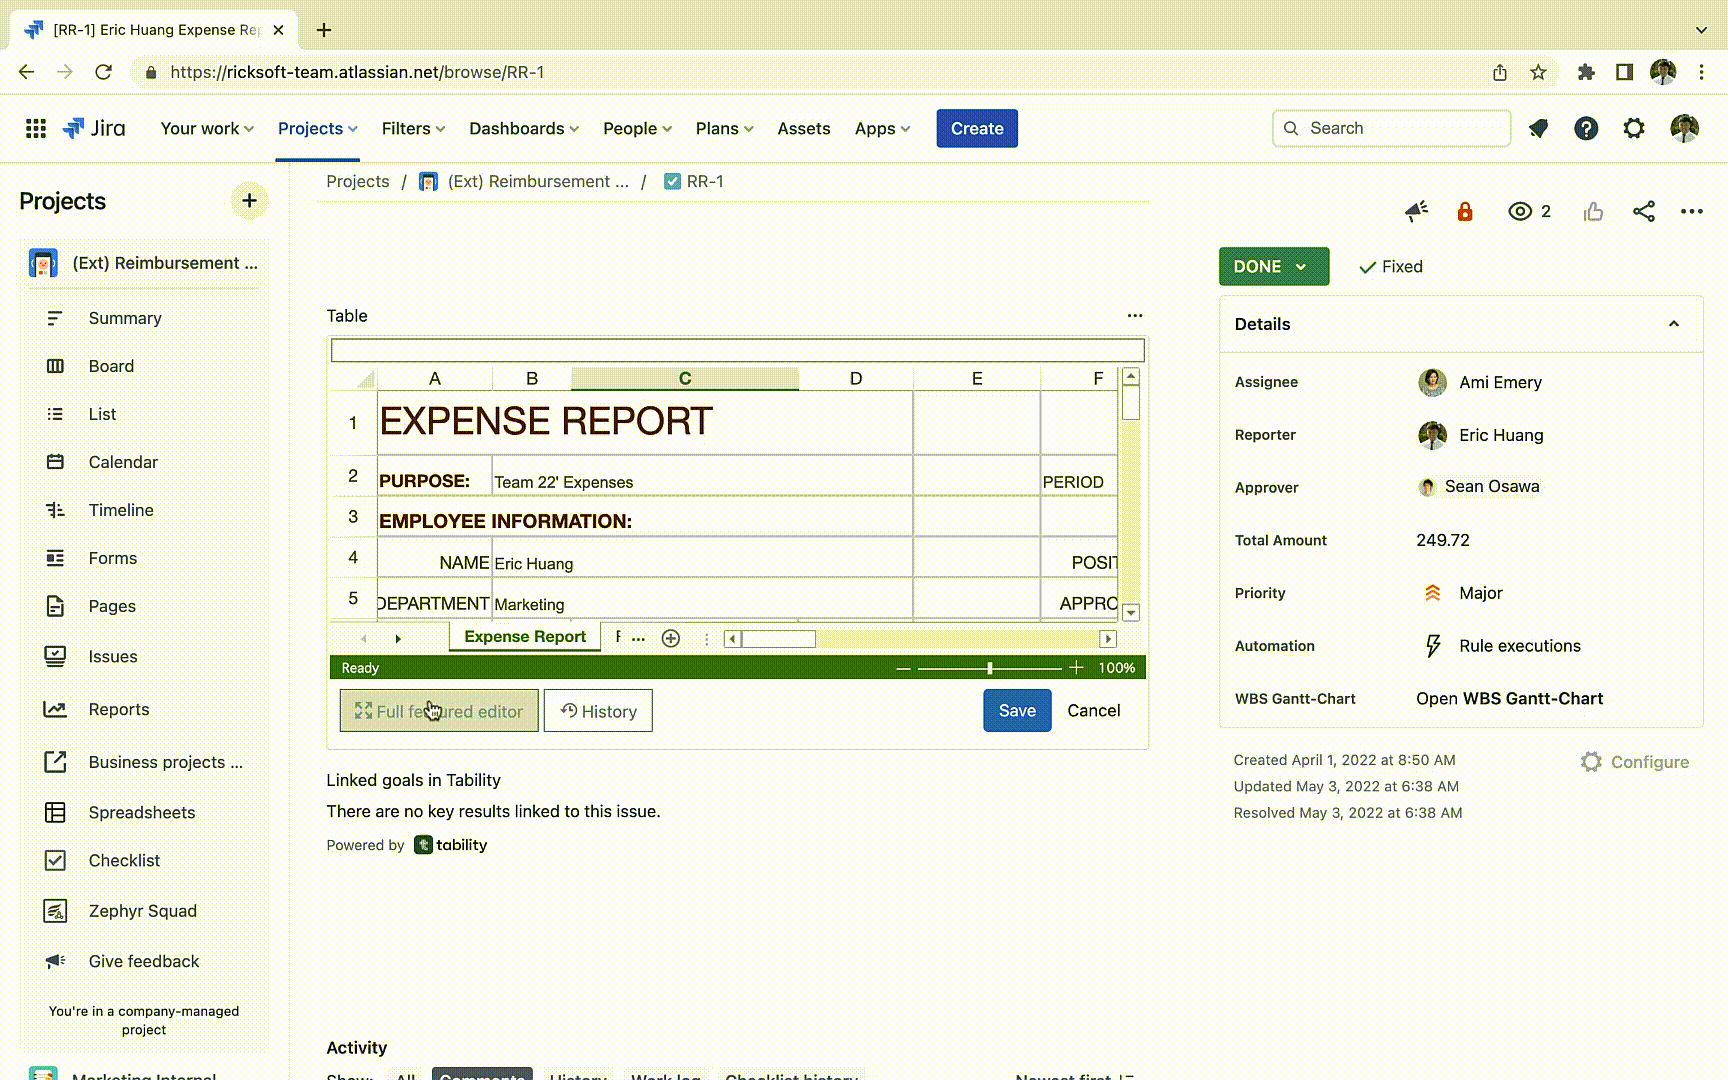
Task: Open issue actions three-dots menu
Action: [1692, 211]
